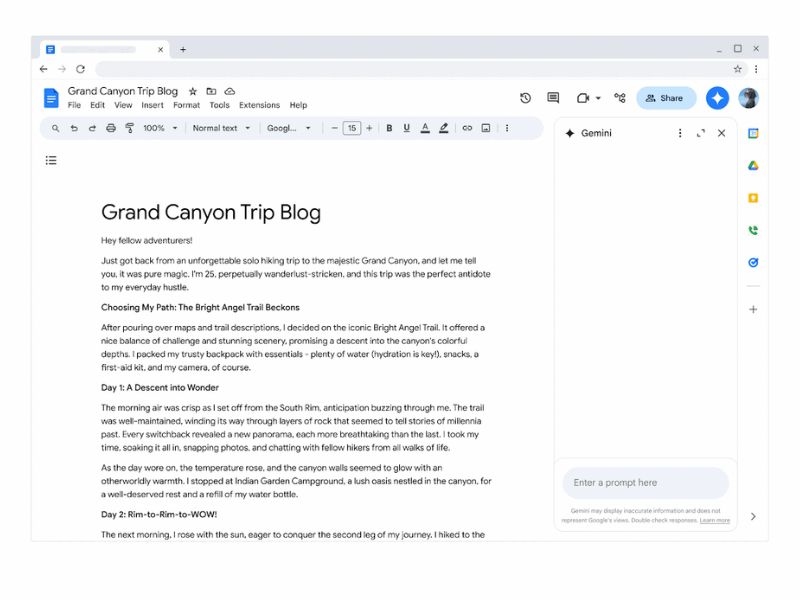Expand the Normal text style dropdown
This screenshot has width=800, height=600.
pyautogui.click(x=221, y=128)
